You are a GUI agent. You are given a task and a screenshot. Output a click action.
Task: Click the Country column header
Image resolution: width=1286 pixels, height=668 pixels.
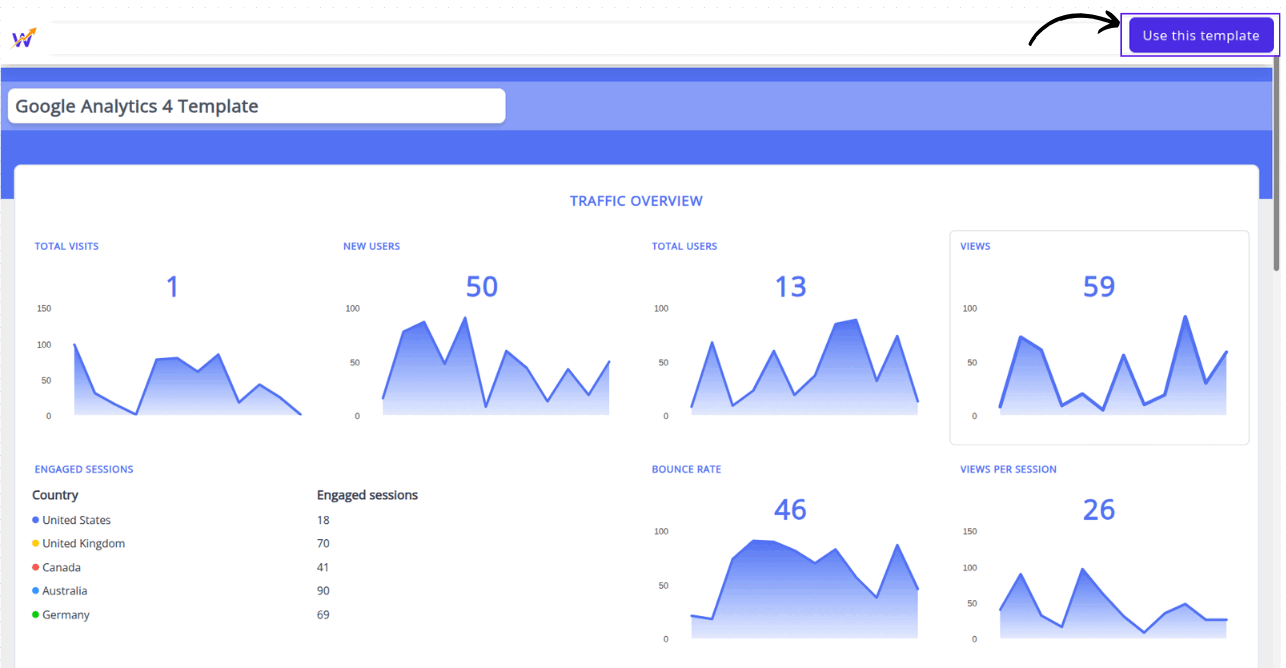point(55,495)
